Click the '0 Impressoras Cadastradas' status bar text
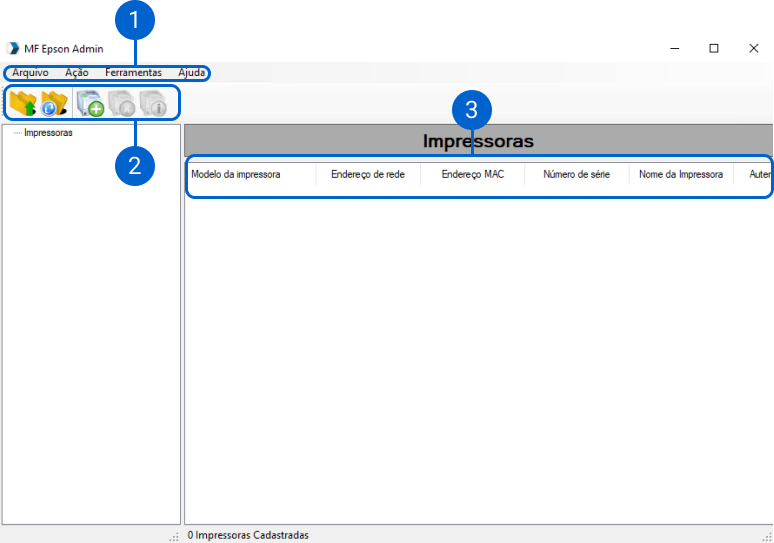The height and width of the screenshot is (543, 774). click(248, 535)
